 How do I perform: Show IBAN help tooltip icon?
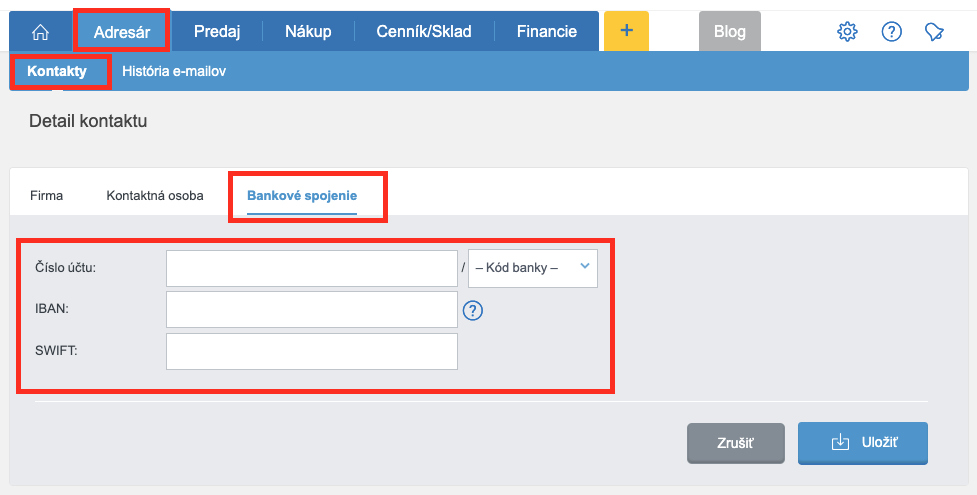(473, 310)
